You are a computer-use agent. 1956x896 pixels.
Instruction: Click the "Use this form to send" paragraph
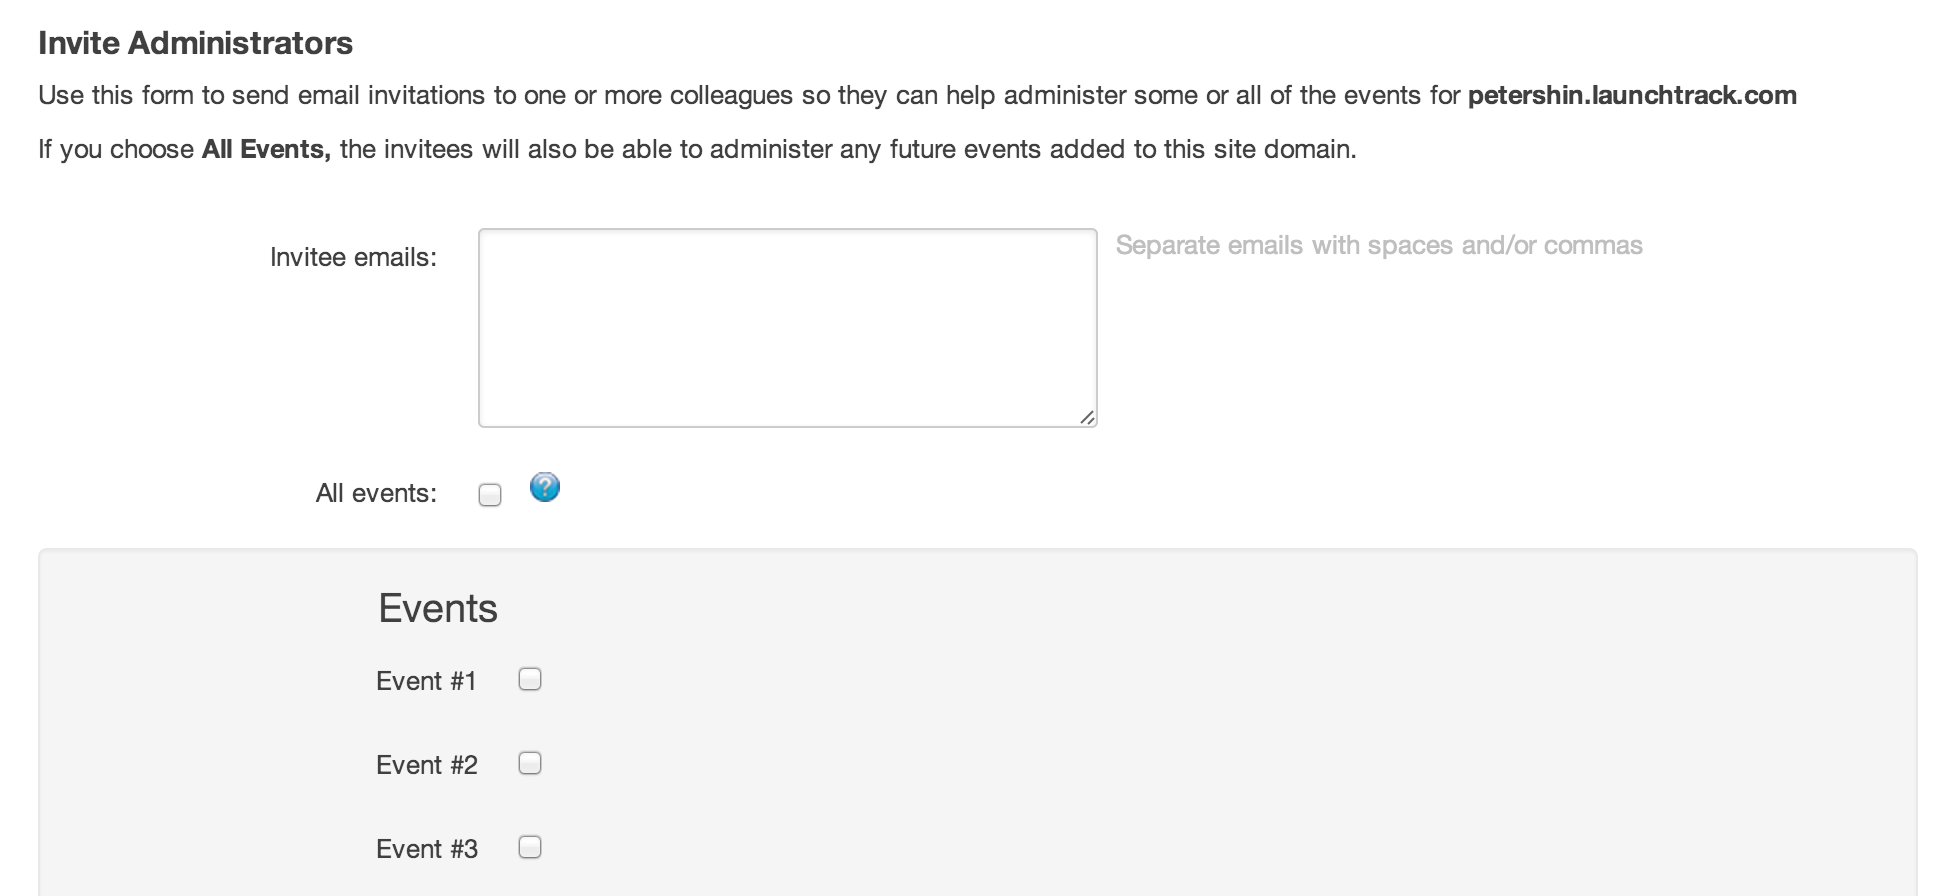click(x=917, y=95)
